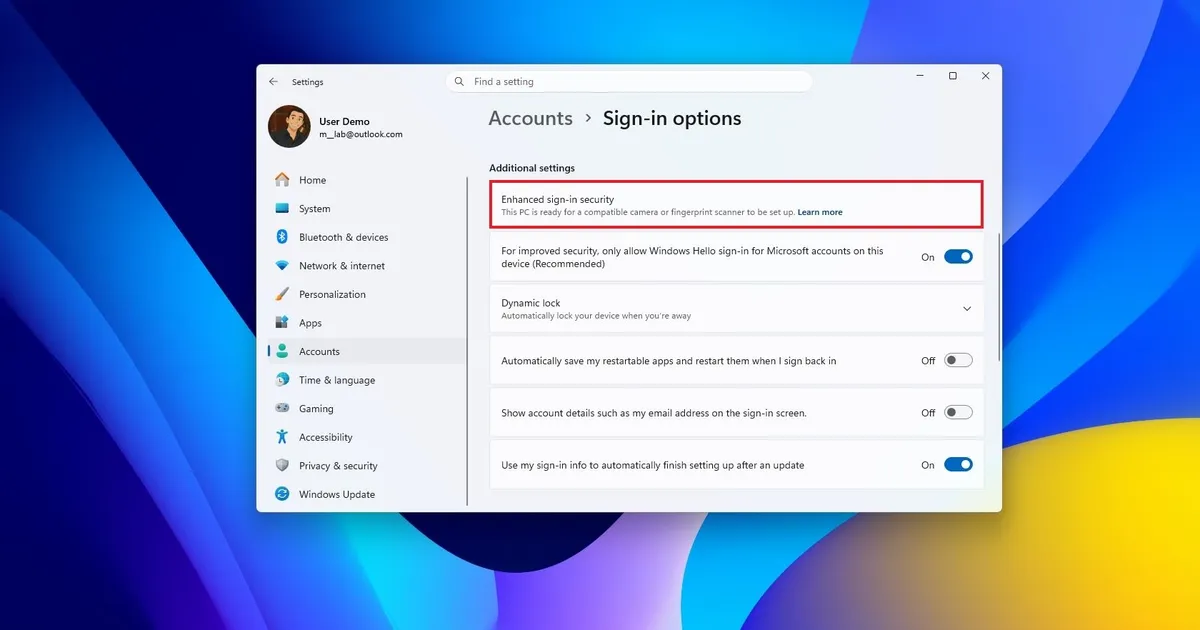Turn off use my sign-in info toggle
The width and height of the screenshot is (1200, 630).
pyautogui.click(x=958, y=464)
